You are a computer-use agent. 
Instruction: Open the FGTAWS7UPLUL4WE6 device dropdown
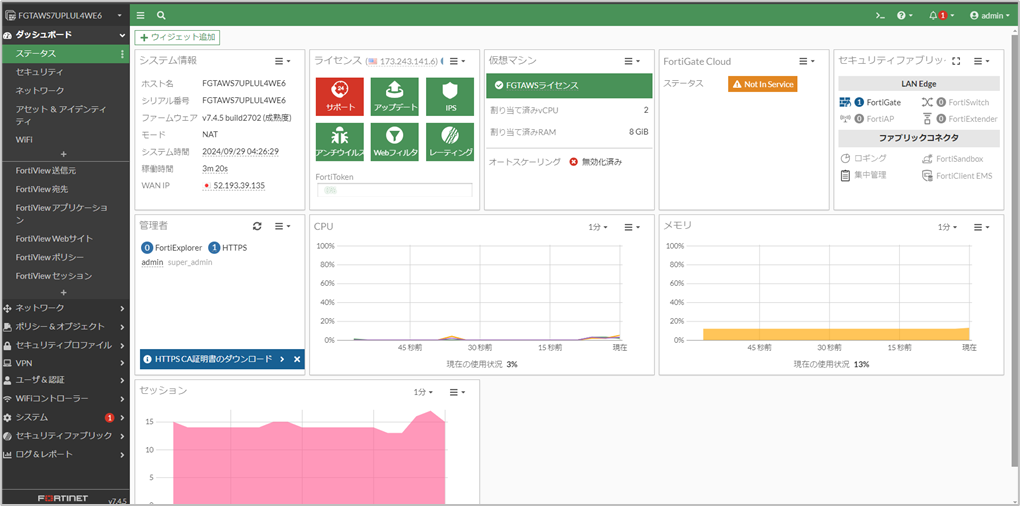[64, 15]
